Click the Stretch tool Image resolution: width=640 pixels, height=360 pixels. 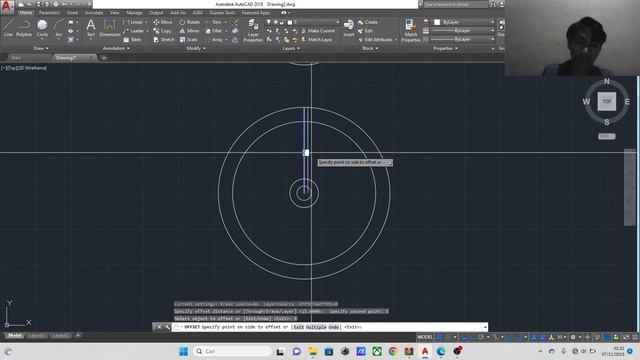(x=164, y=40)
